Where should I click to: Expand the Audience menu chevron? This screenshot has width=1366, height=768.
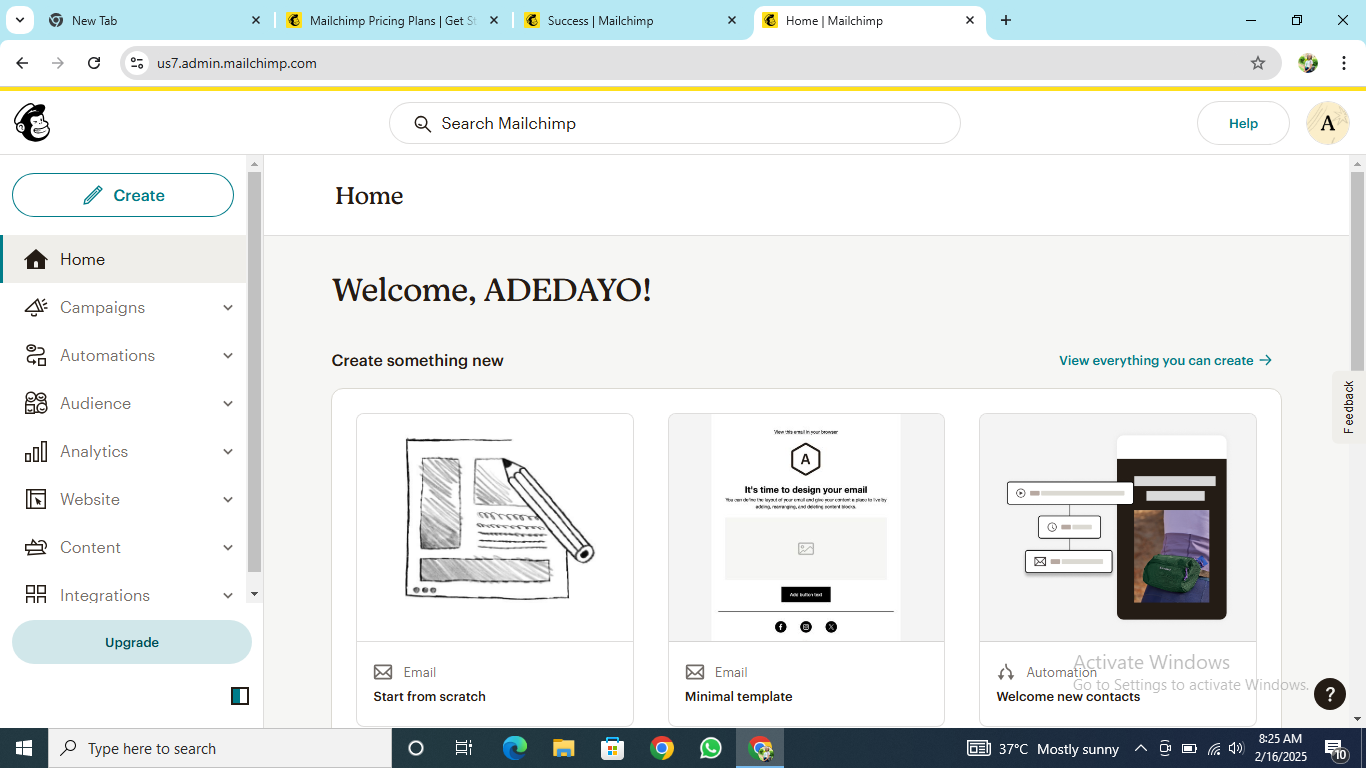click(x=228, y=404)
